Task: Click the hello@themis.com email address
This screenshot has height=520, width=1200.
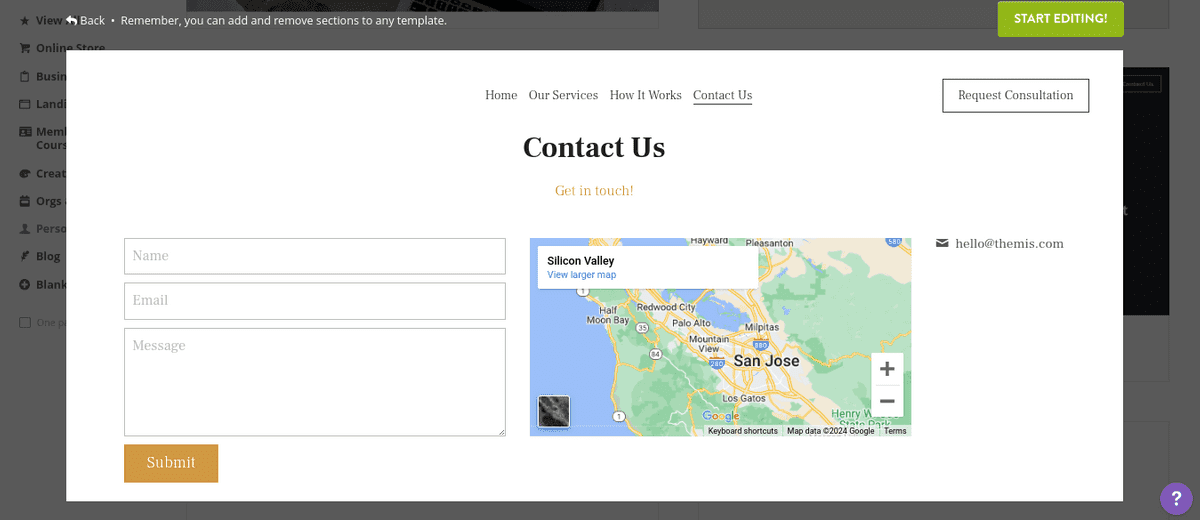Action: 1009,243
